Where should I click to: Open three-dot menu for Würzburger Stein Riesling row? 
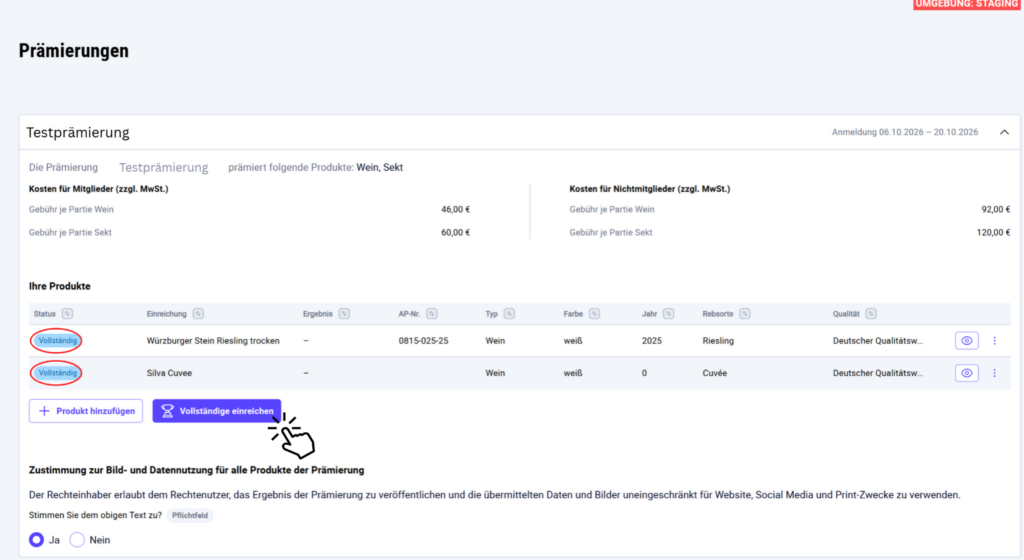(995, 341)
